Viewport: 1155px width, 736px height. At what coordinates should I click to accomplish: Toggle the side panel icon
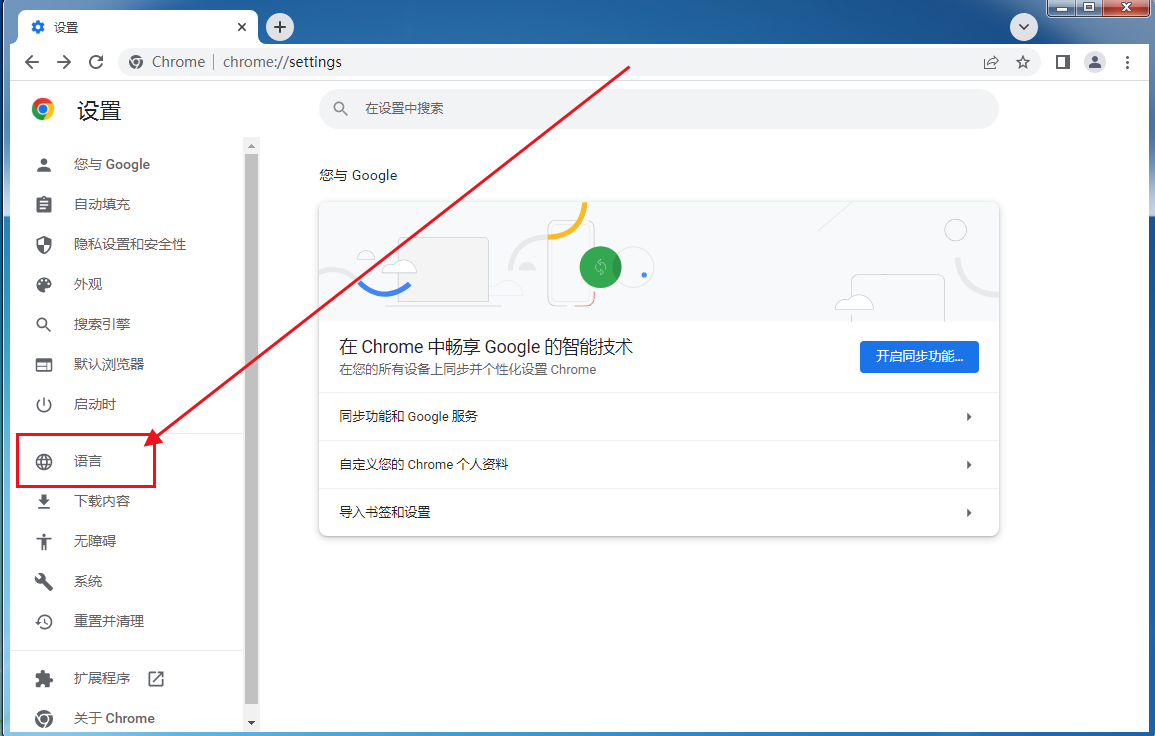tap(1062, 62)
